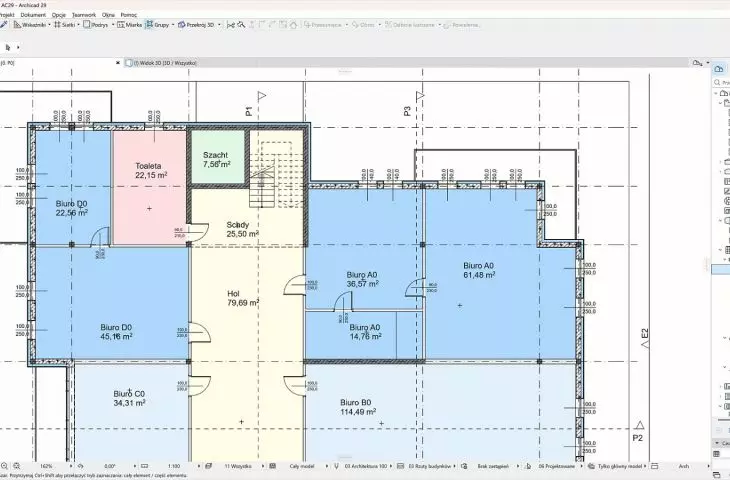The height and width of the screenshot is (480, 730).
Task: Open Przekrój 3D dropdown arrow
Action: (x=219, y=25)
